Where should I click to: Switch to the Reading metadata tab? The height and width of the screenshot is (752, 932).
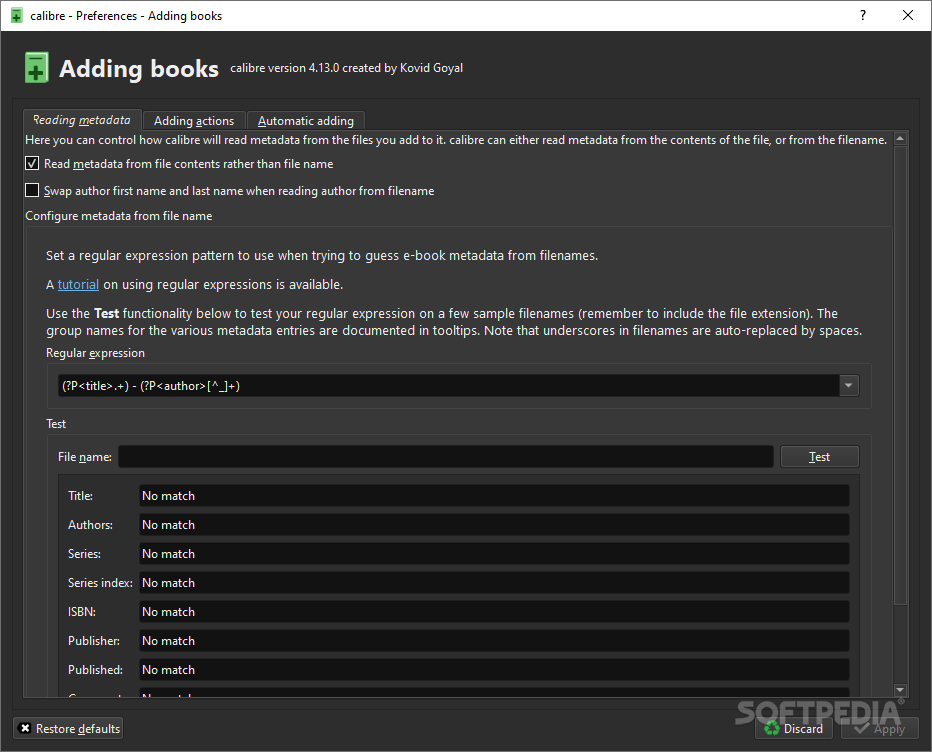(82, 120)
